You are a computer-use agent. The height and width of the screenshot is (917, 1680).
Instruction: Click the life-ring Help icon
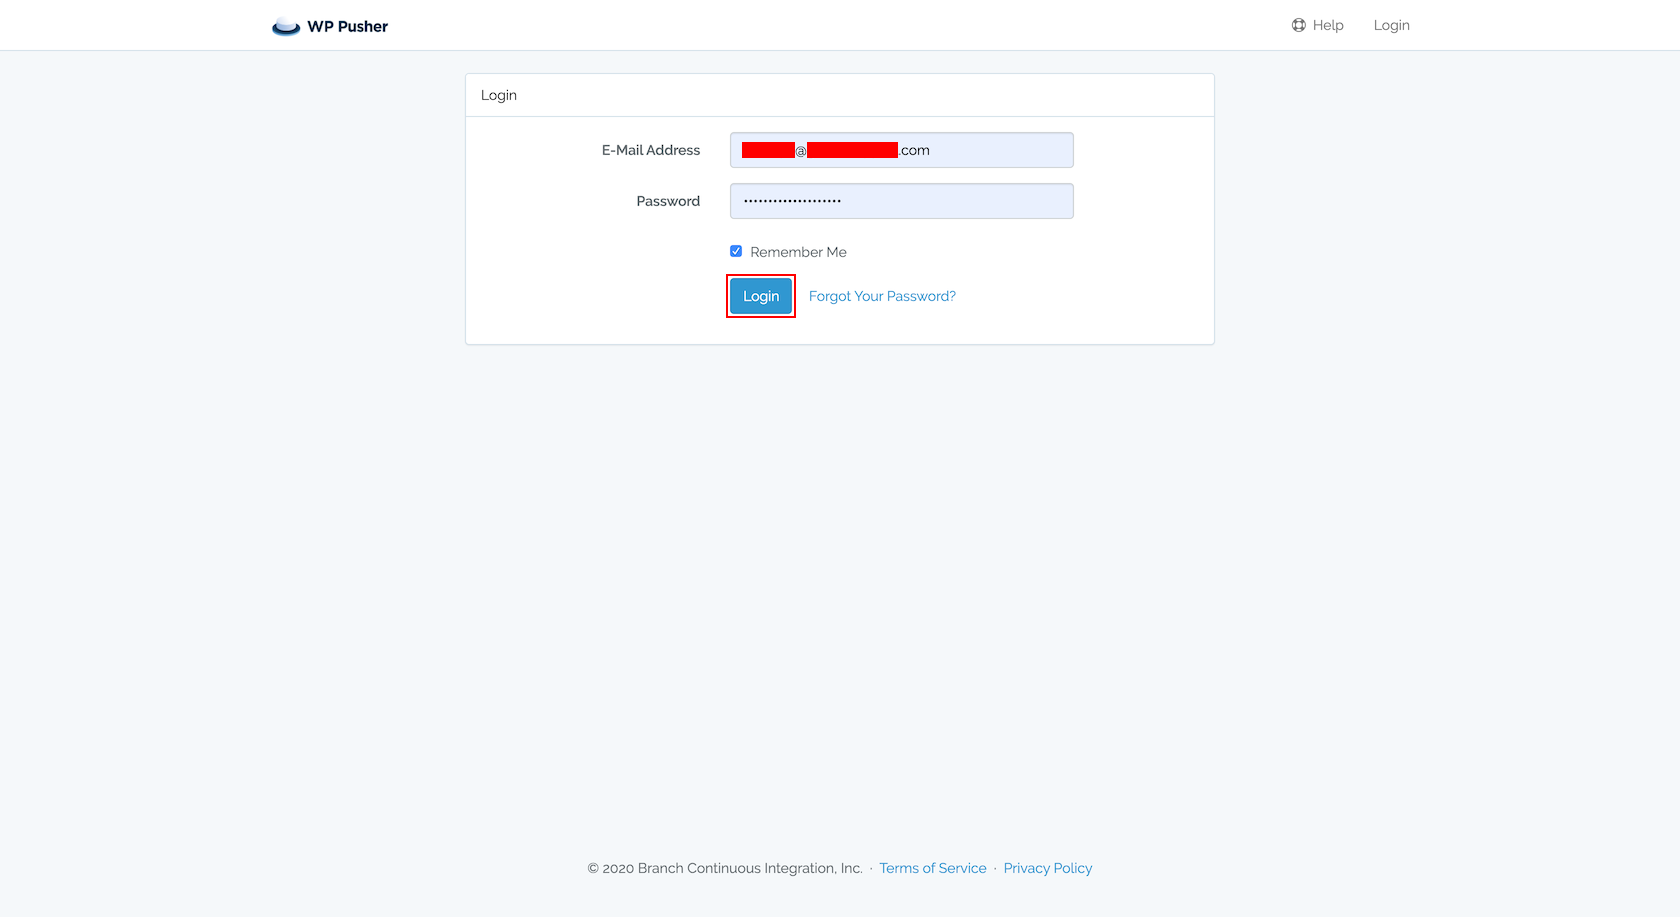[x=1298, y=24]
